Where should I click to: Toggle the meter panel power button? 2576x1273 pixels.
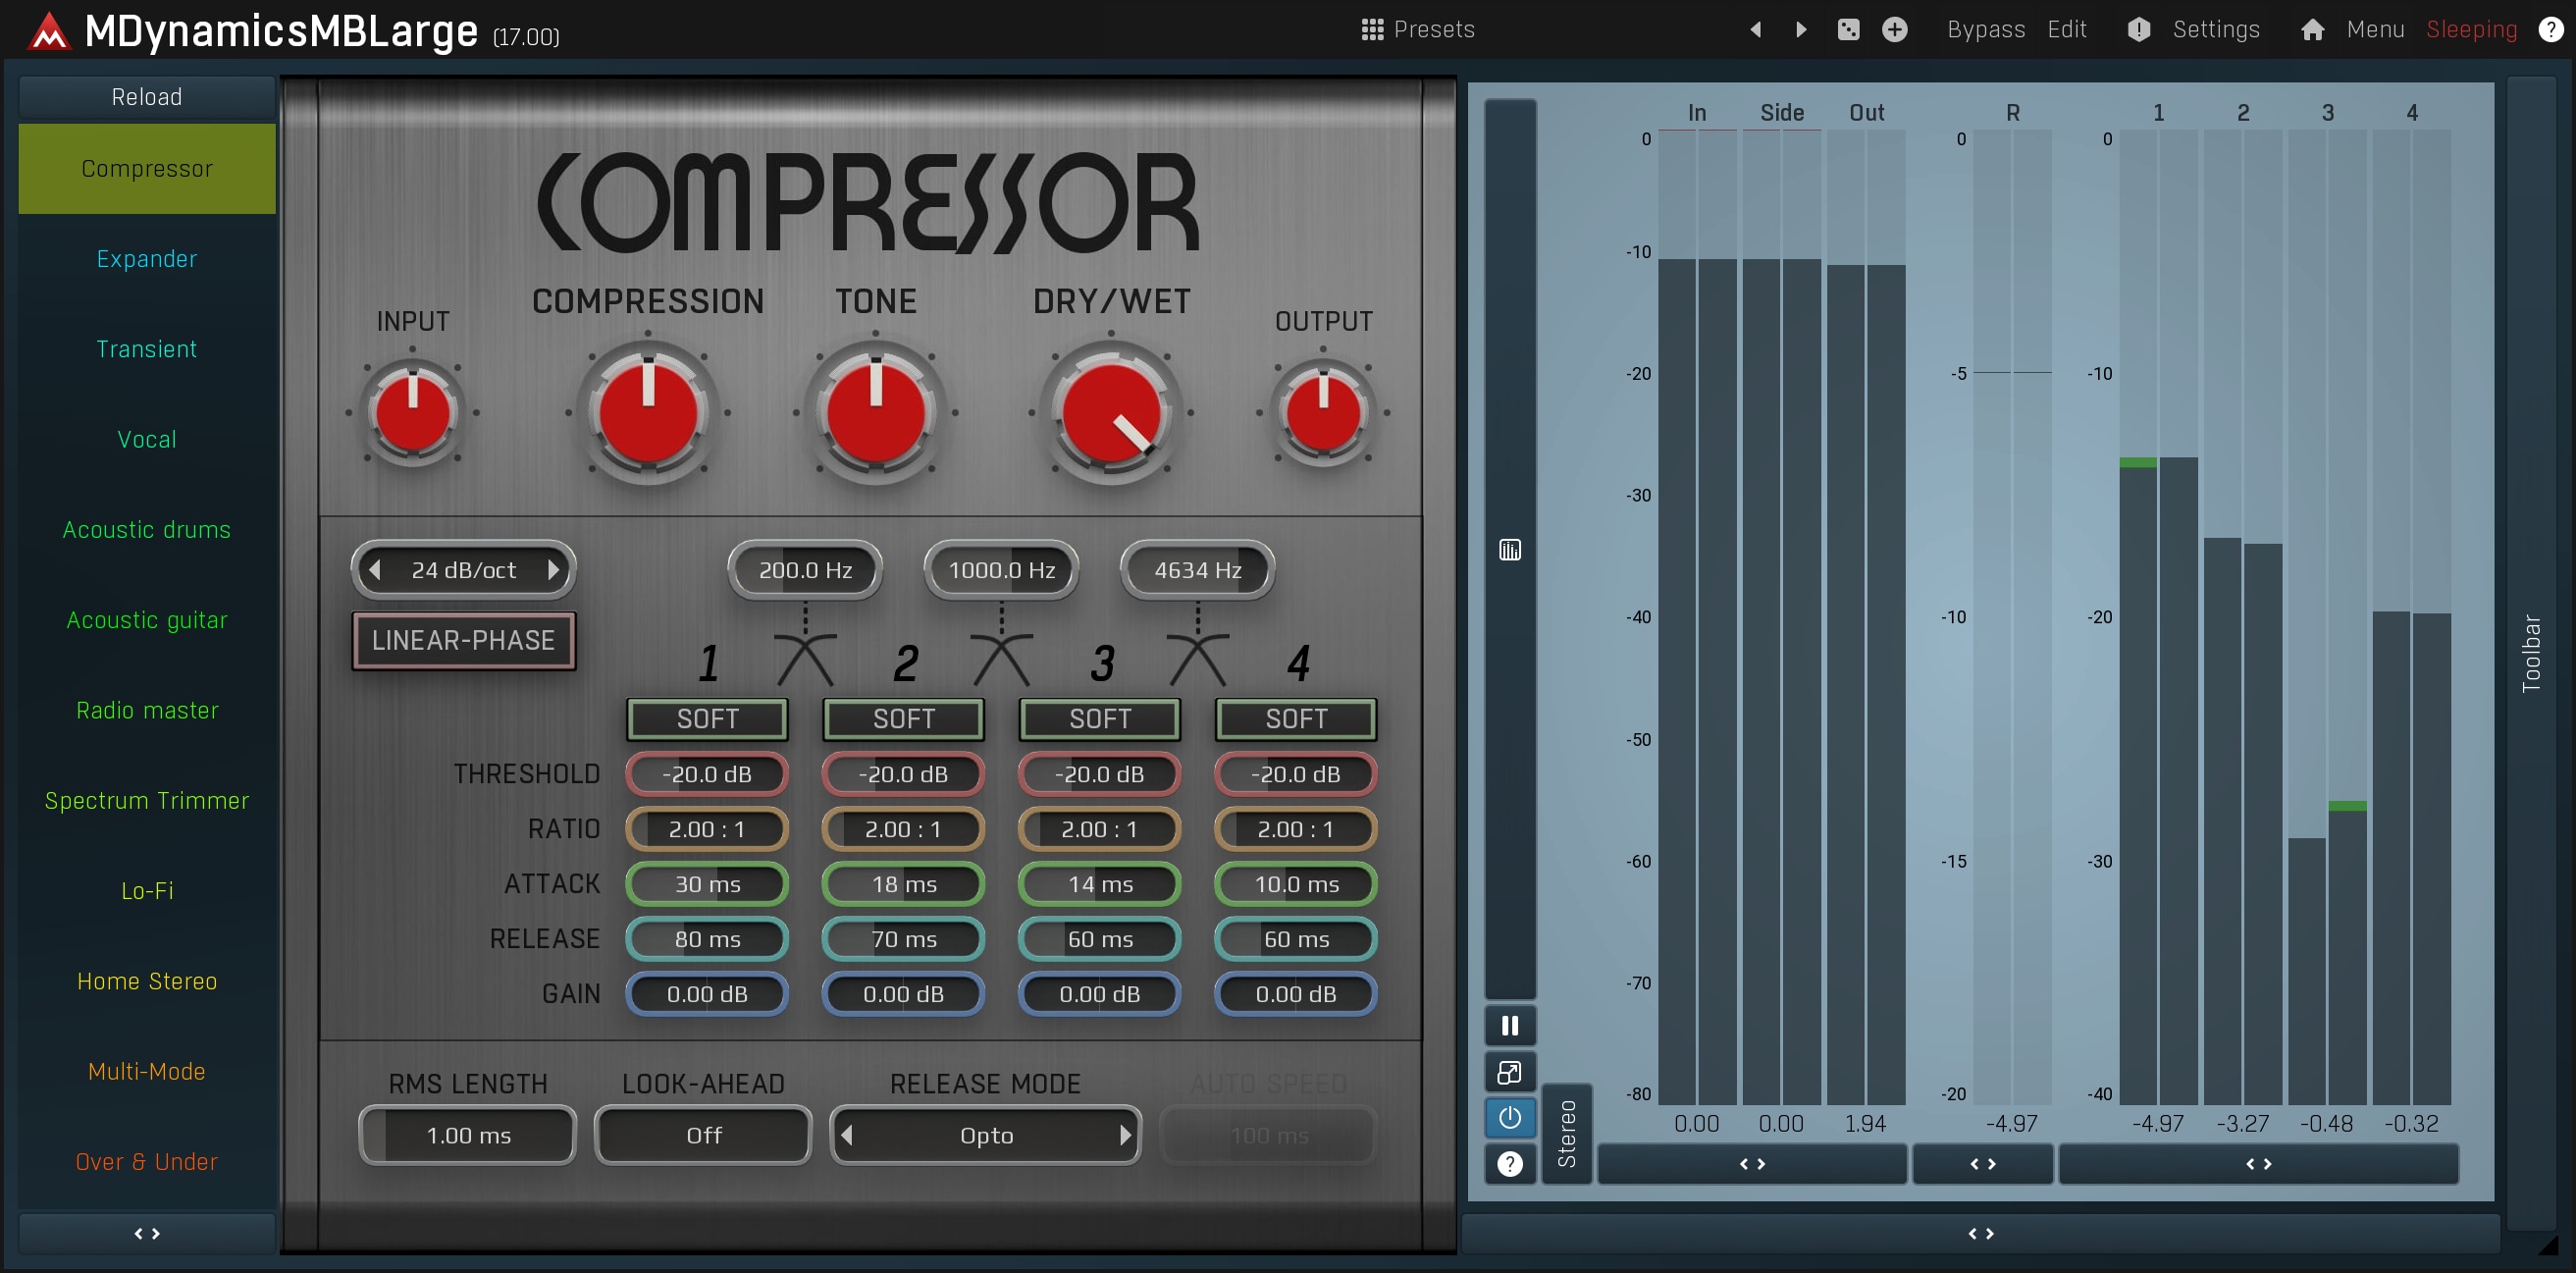tap(1509, 1118)
